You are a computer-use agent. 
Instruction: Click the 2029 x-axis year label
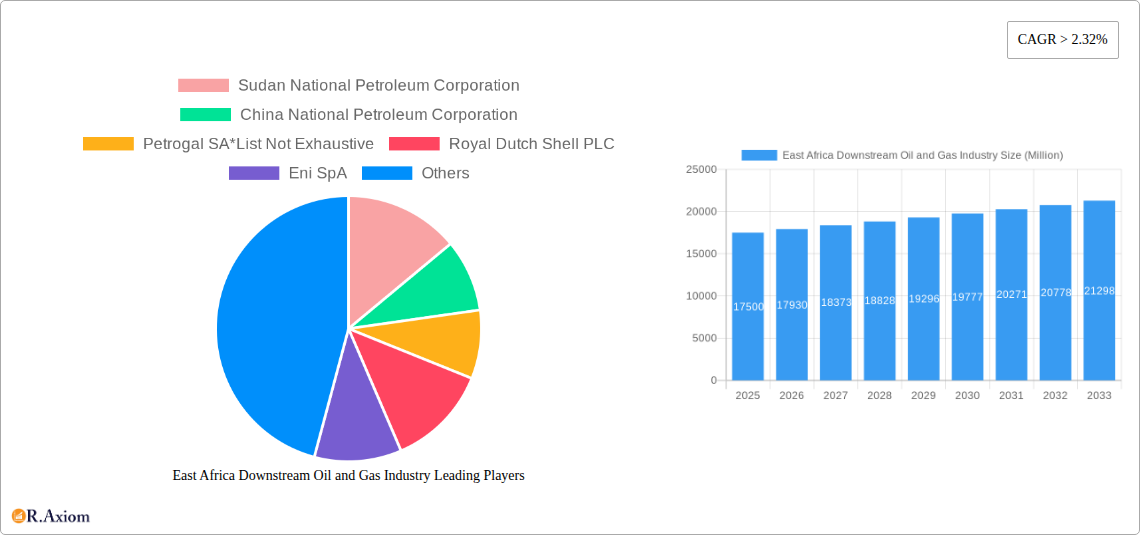coord(923,395)
